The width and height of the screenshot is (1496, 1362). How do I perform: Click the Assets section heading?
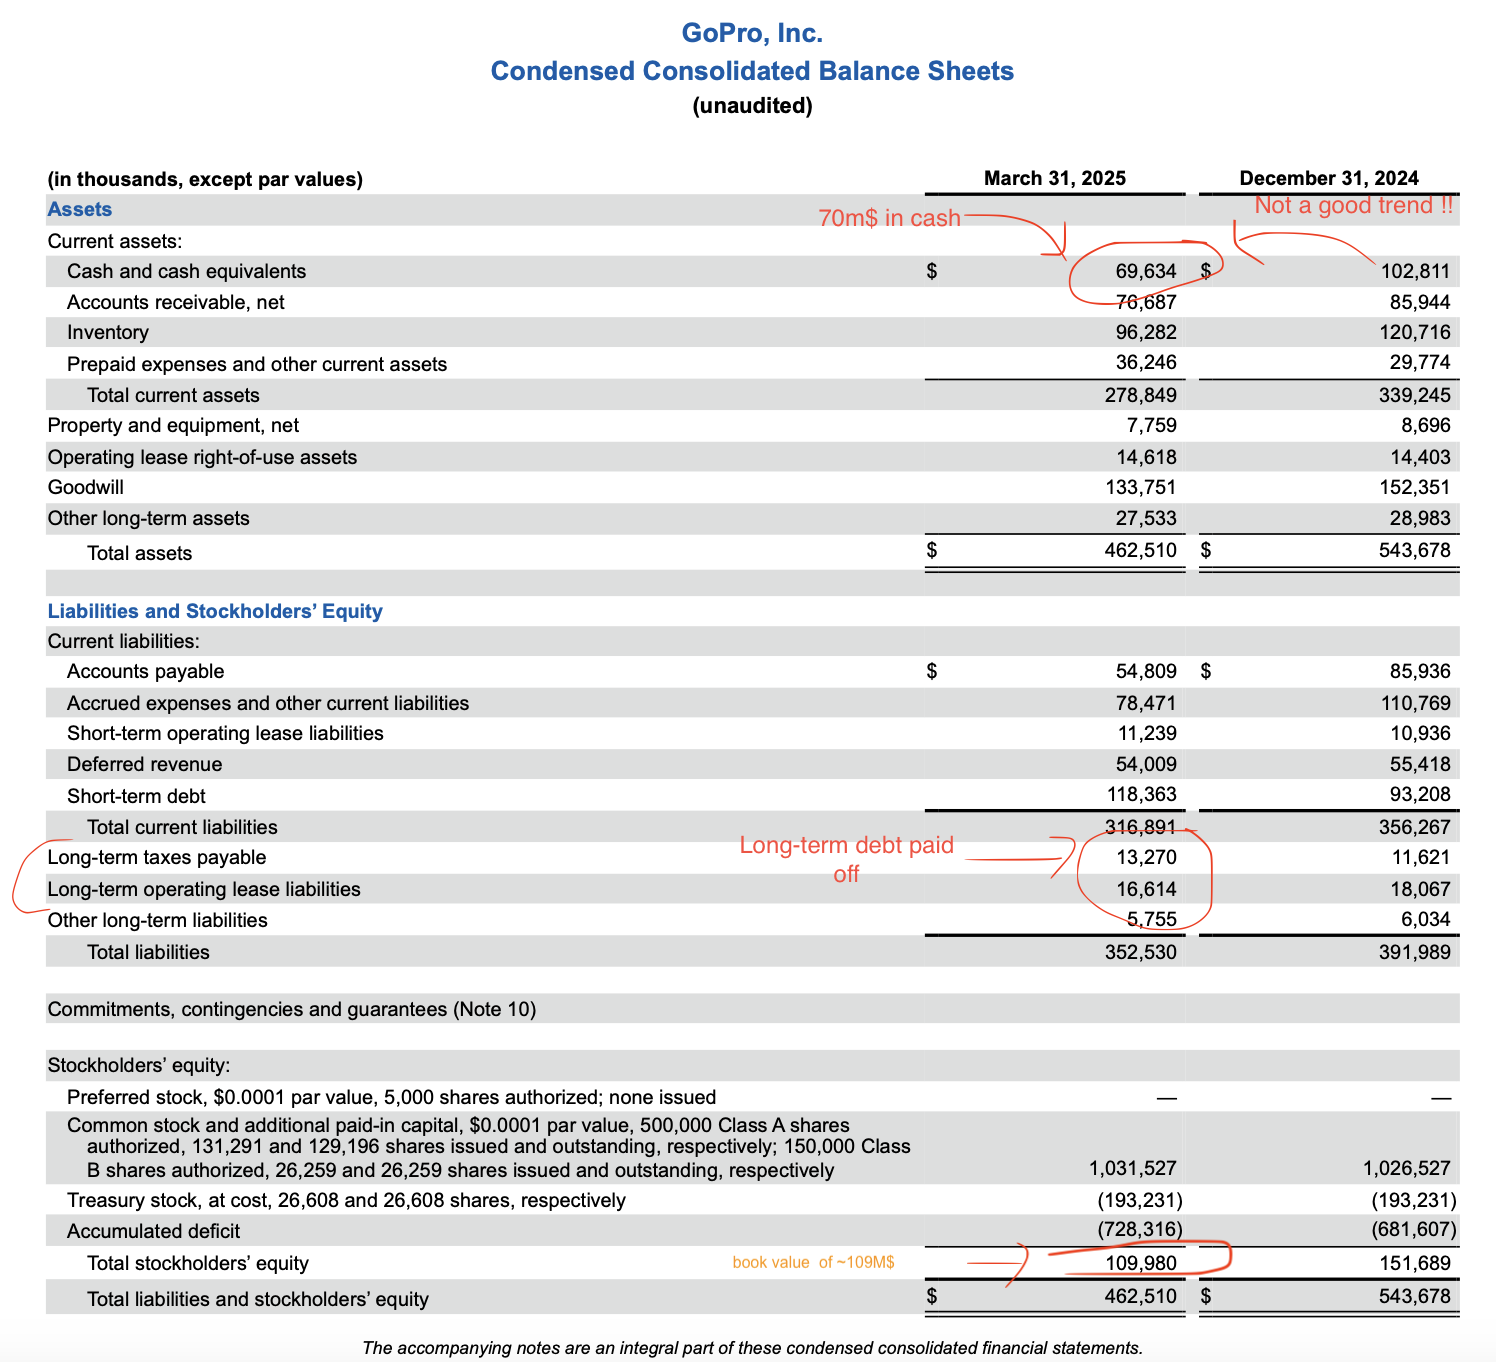tap(80, 209)
